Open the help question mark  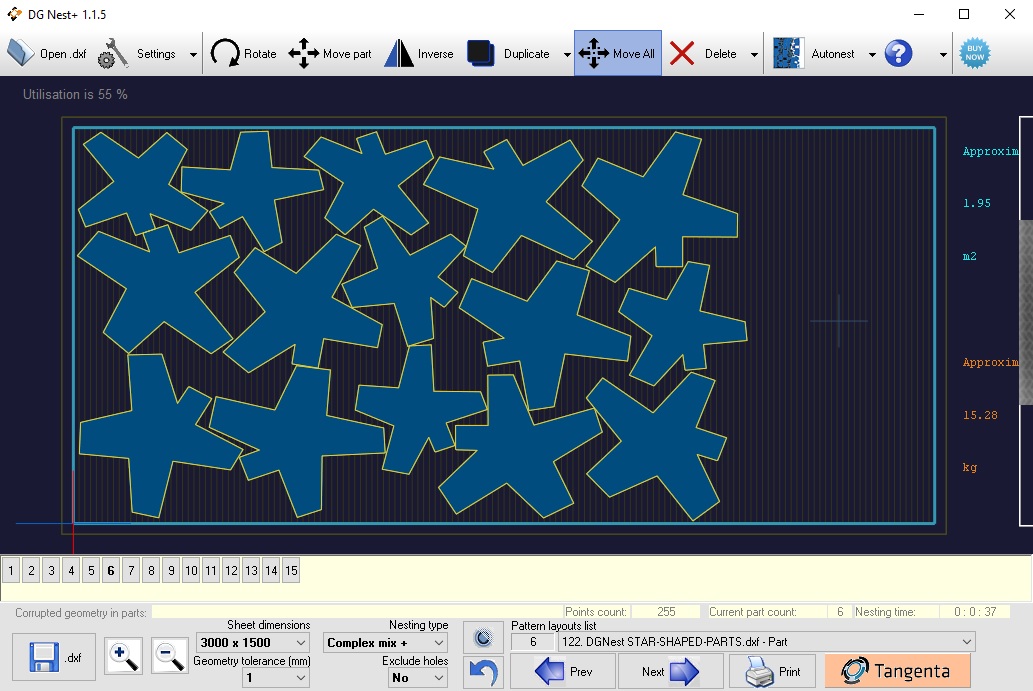(898, 53)
